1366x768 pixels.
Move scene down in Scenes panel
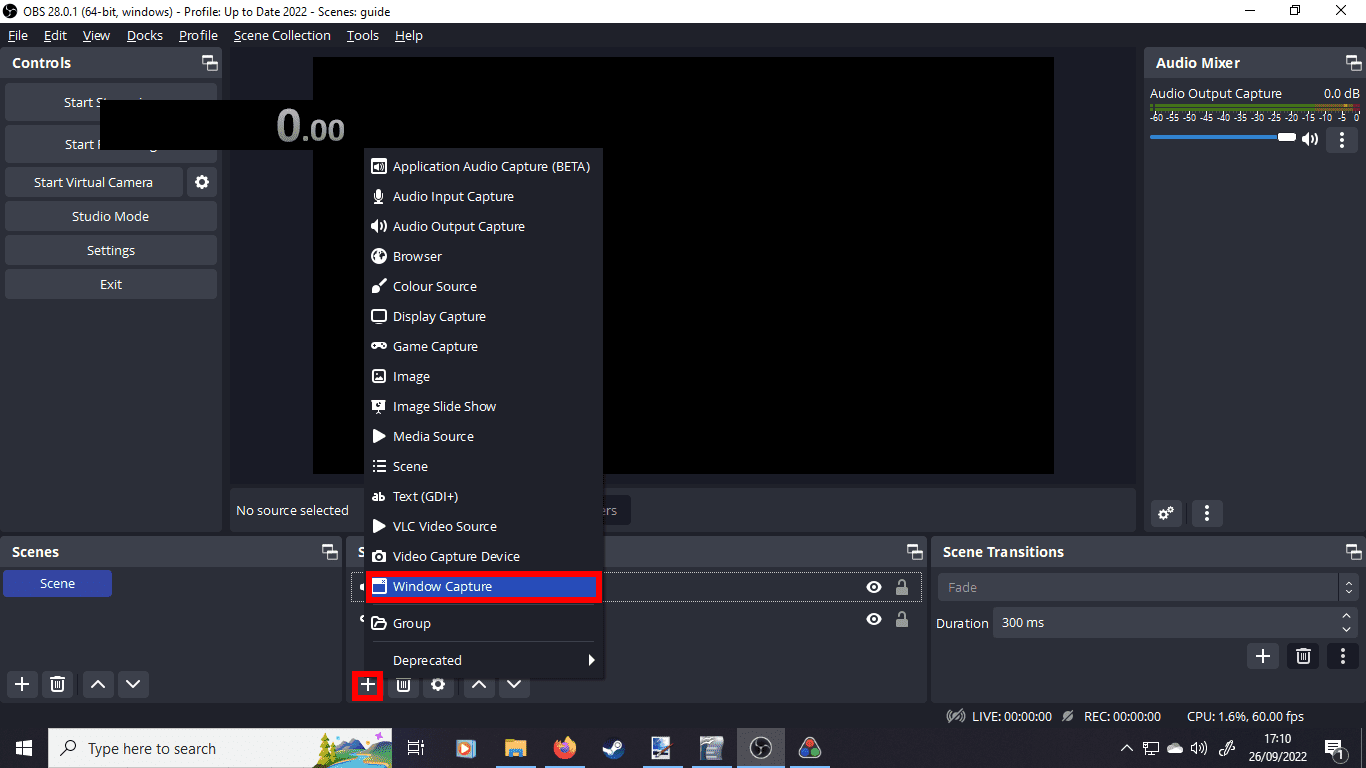coord(133,684)
